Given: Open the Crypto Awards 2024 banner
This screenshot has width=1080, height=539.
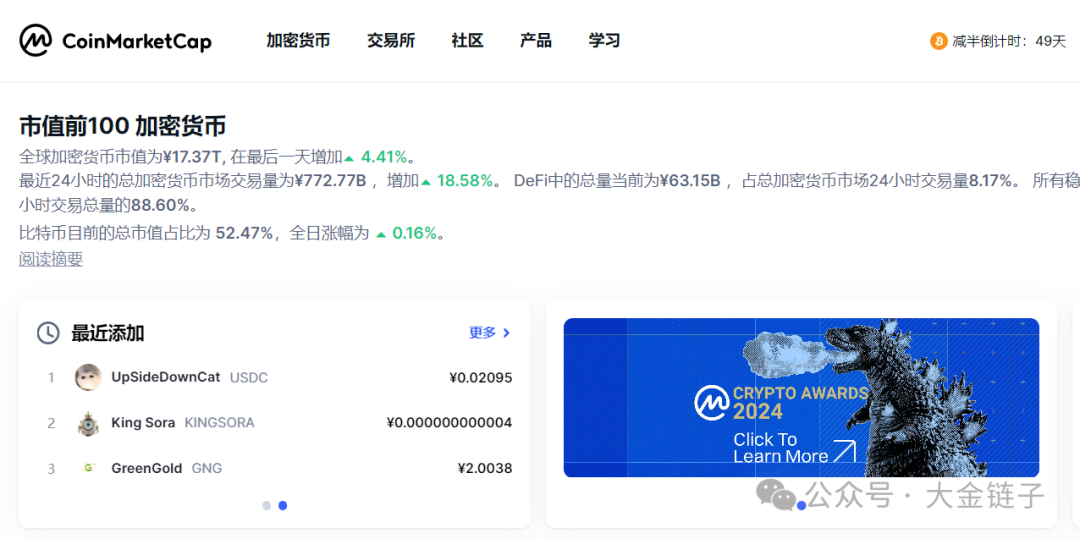Looking at the screenshot, I should [801, 397].
